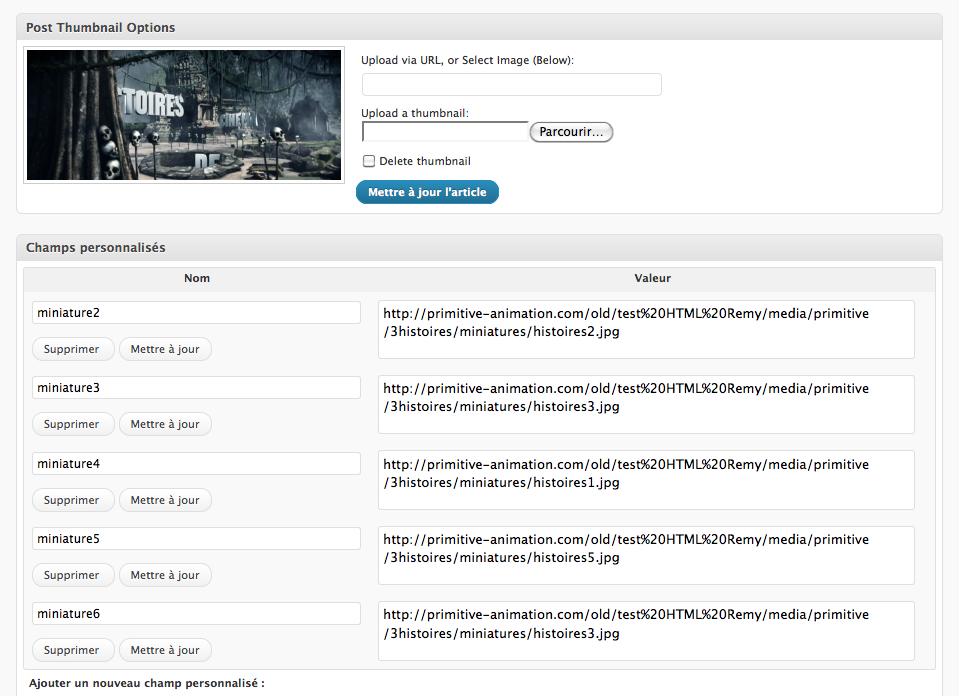Click the Nom column header
The image size is (959, 696).
tap(197, 278)
